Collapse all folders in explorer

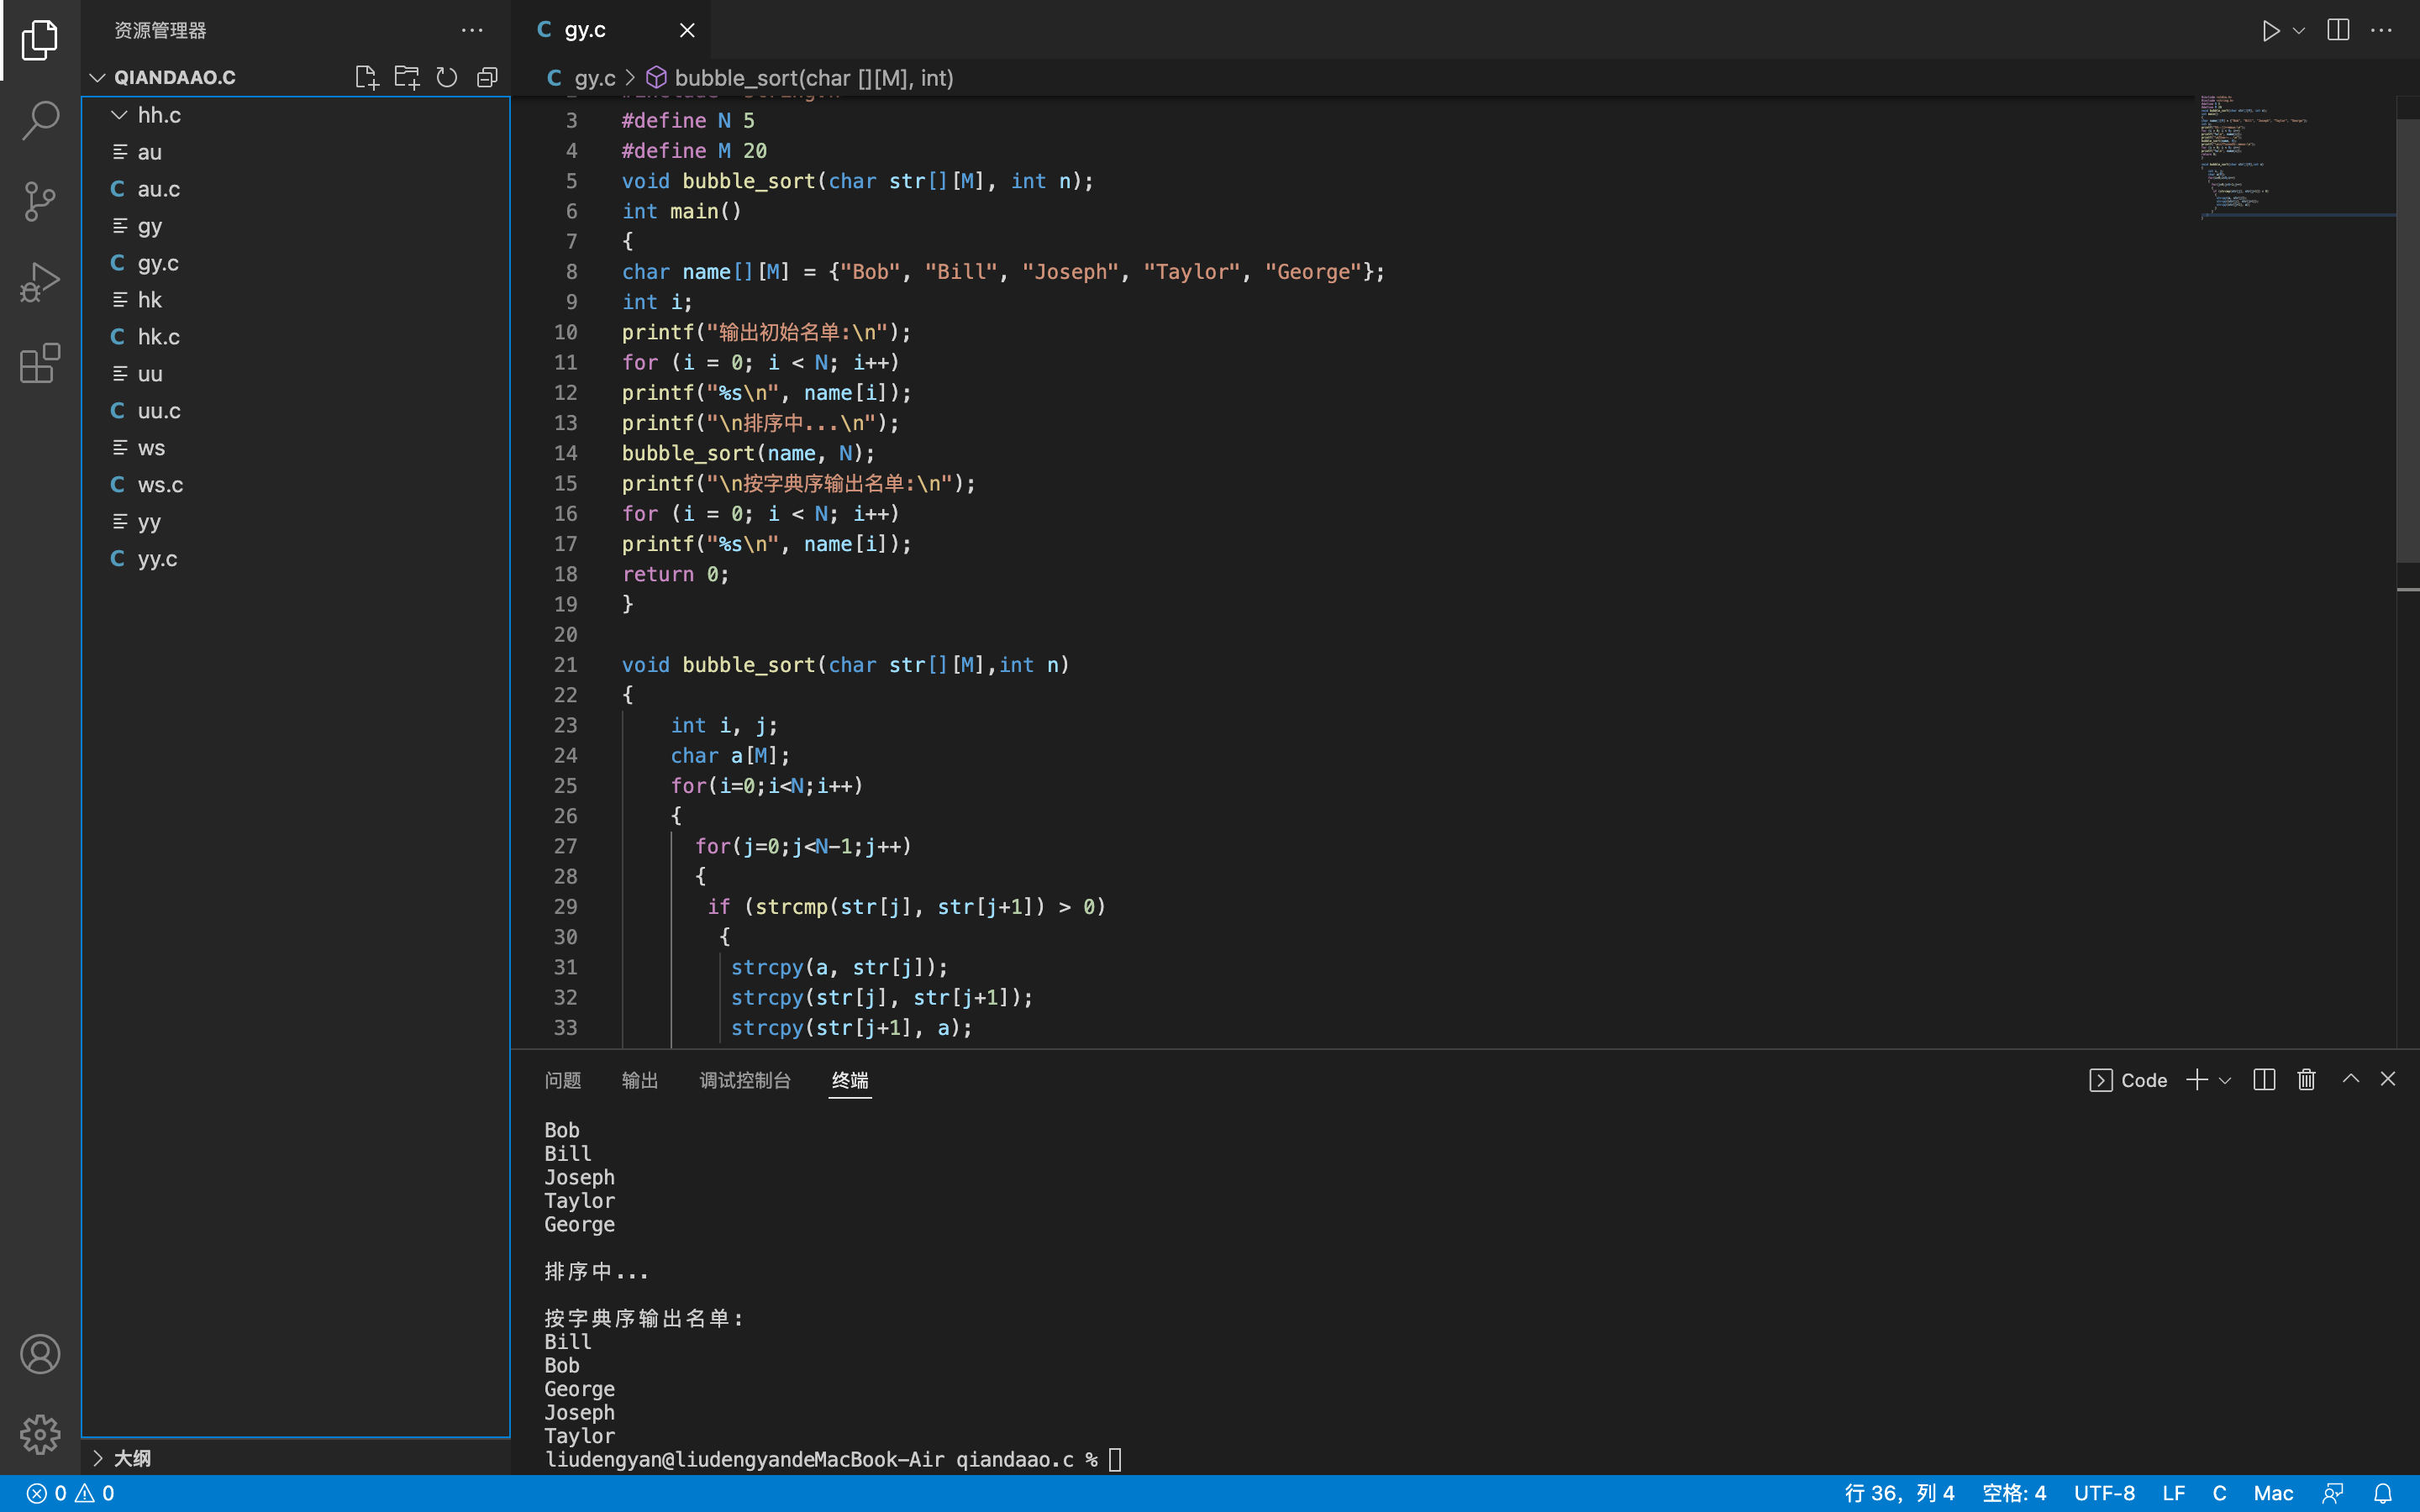[x=487, y=77]
